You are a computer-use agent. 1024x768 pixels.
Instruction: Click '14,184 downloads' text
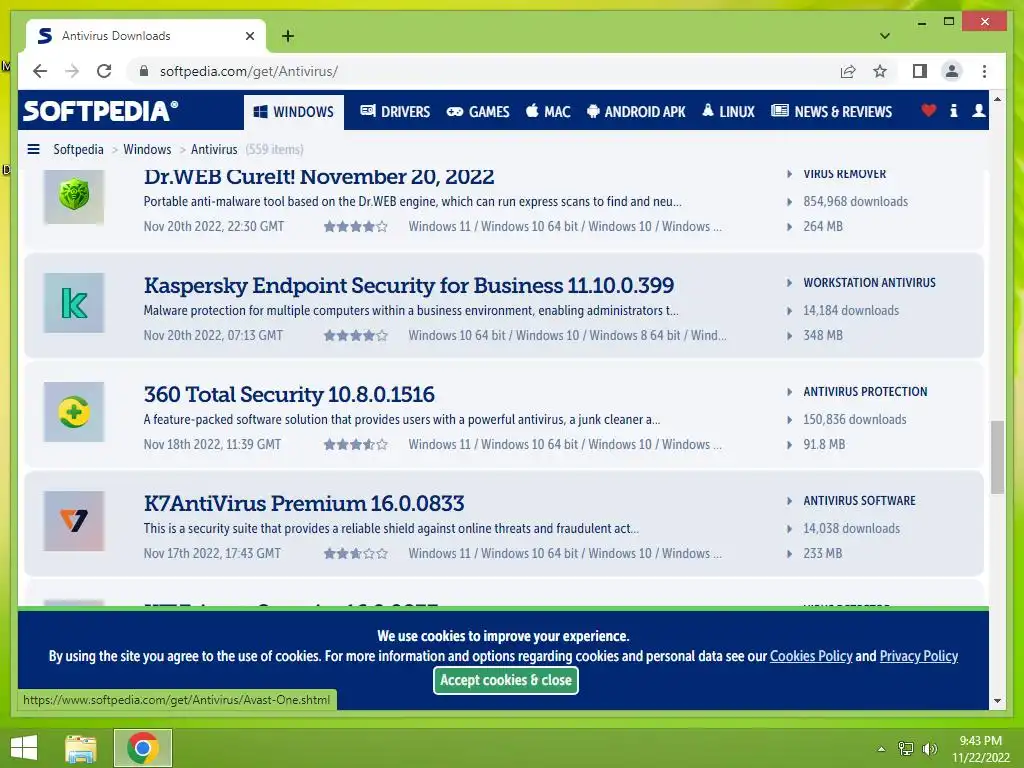(x=851, y=310)
